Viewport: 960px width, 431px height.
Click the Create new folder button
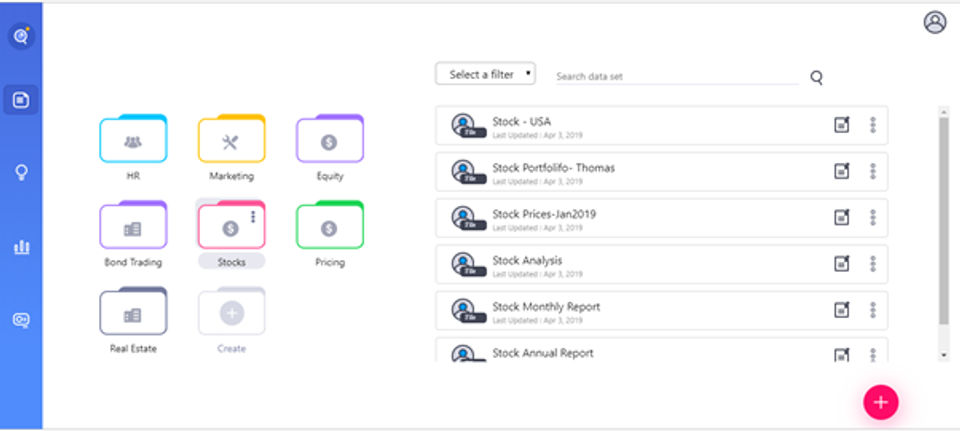[x=231, y=314]
